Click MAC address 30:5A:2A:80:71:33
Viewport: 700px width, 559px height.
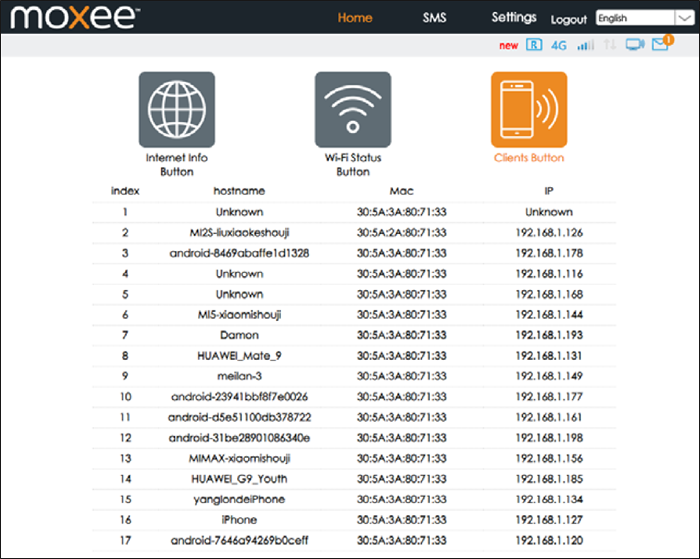click(401, 233)
